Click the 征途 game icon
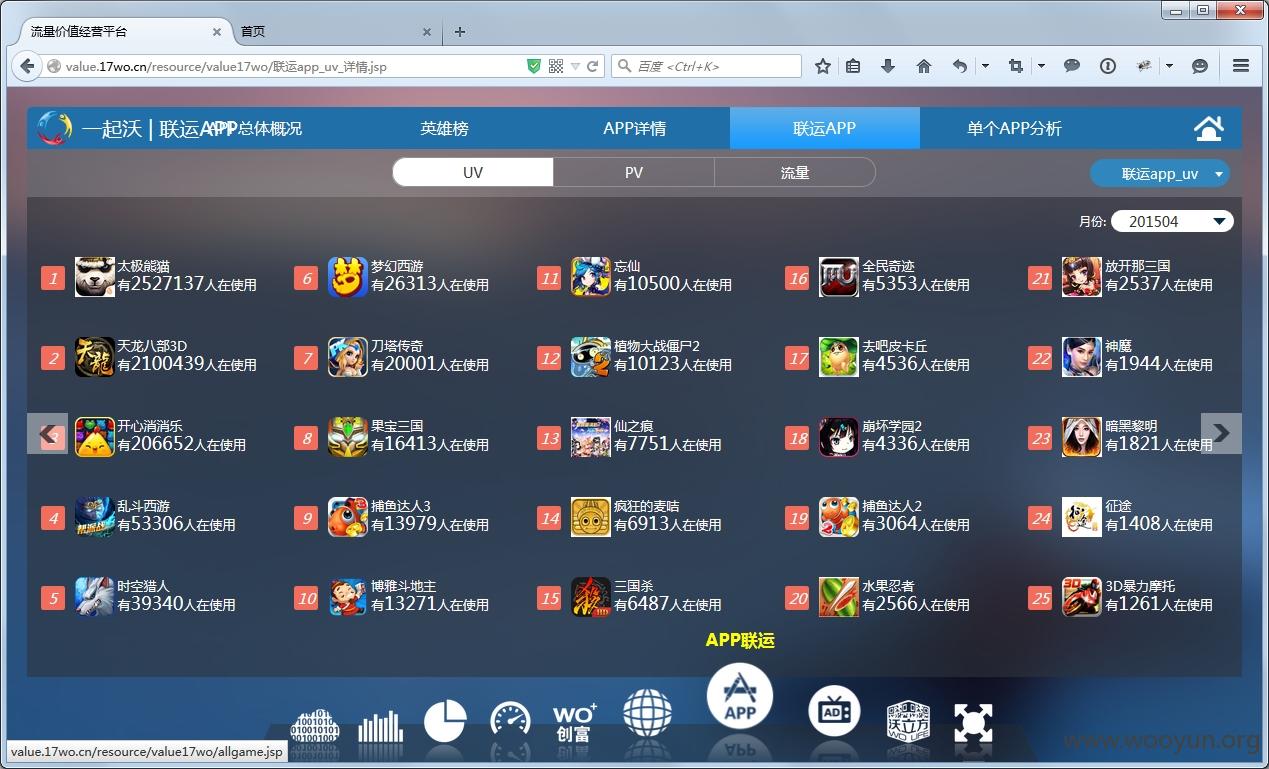Screen dimensions: 1269x769 pos(1082,517)
